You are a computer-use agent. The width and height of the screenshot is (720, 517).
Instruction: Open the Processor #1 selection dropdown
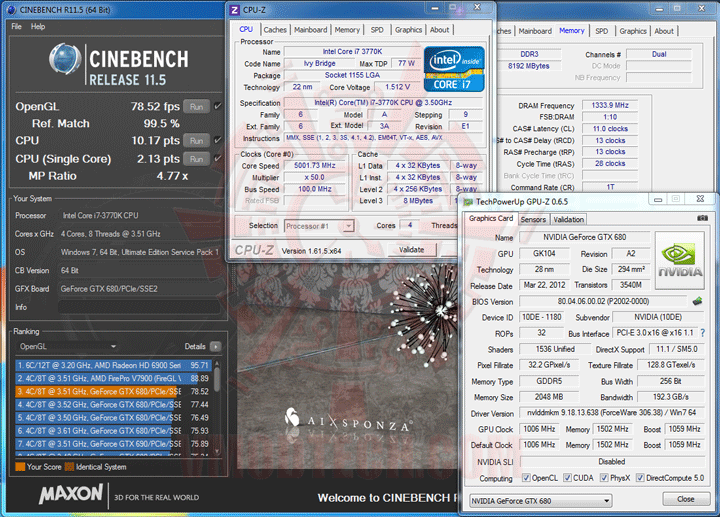coord(319,226)
